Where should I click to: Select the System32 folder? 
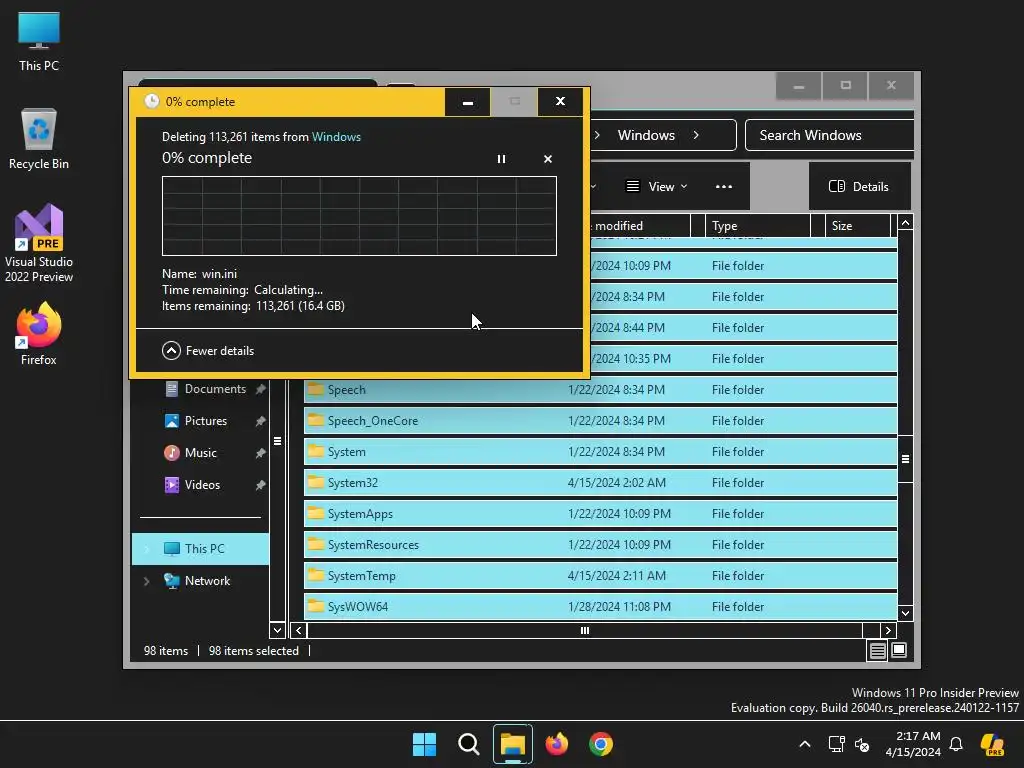tap(600, 483)
